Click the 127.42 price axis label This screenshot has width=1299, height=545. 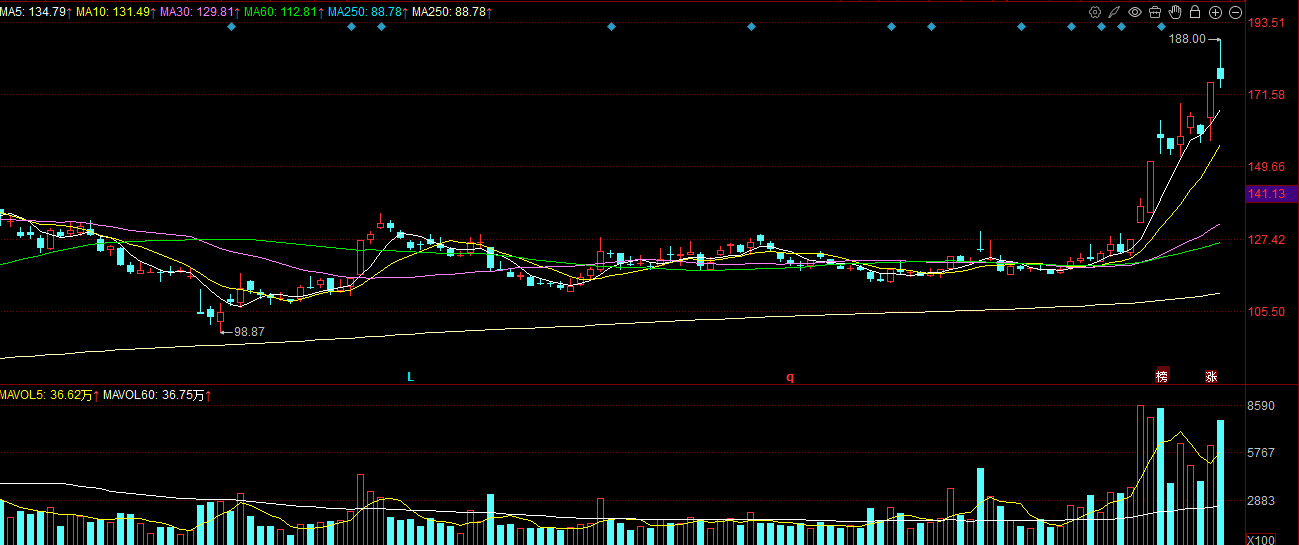click(x=1266, y=240)
